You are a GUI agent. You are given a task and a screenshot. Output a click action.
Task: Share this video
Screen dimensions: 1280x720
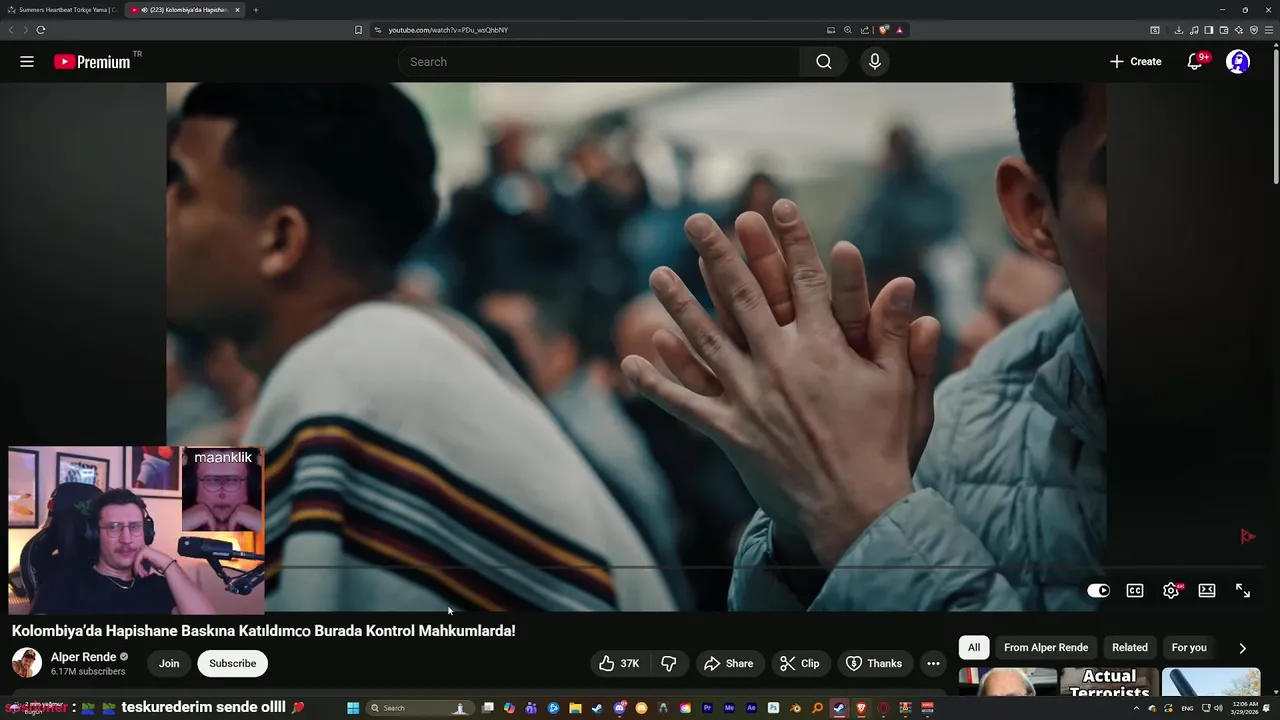click(x=728, y=663)
